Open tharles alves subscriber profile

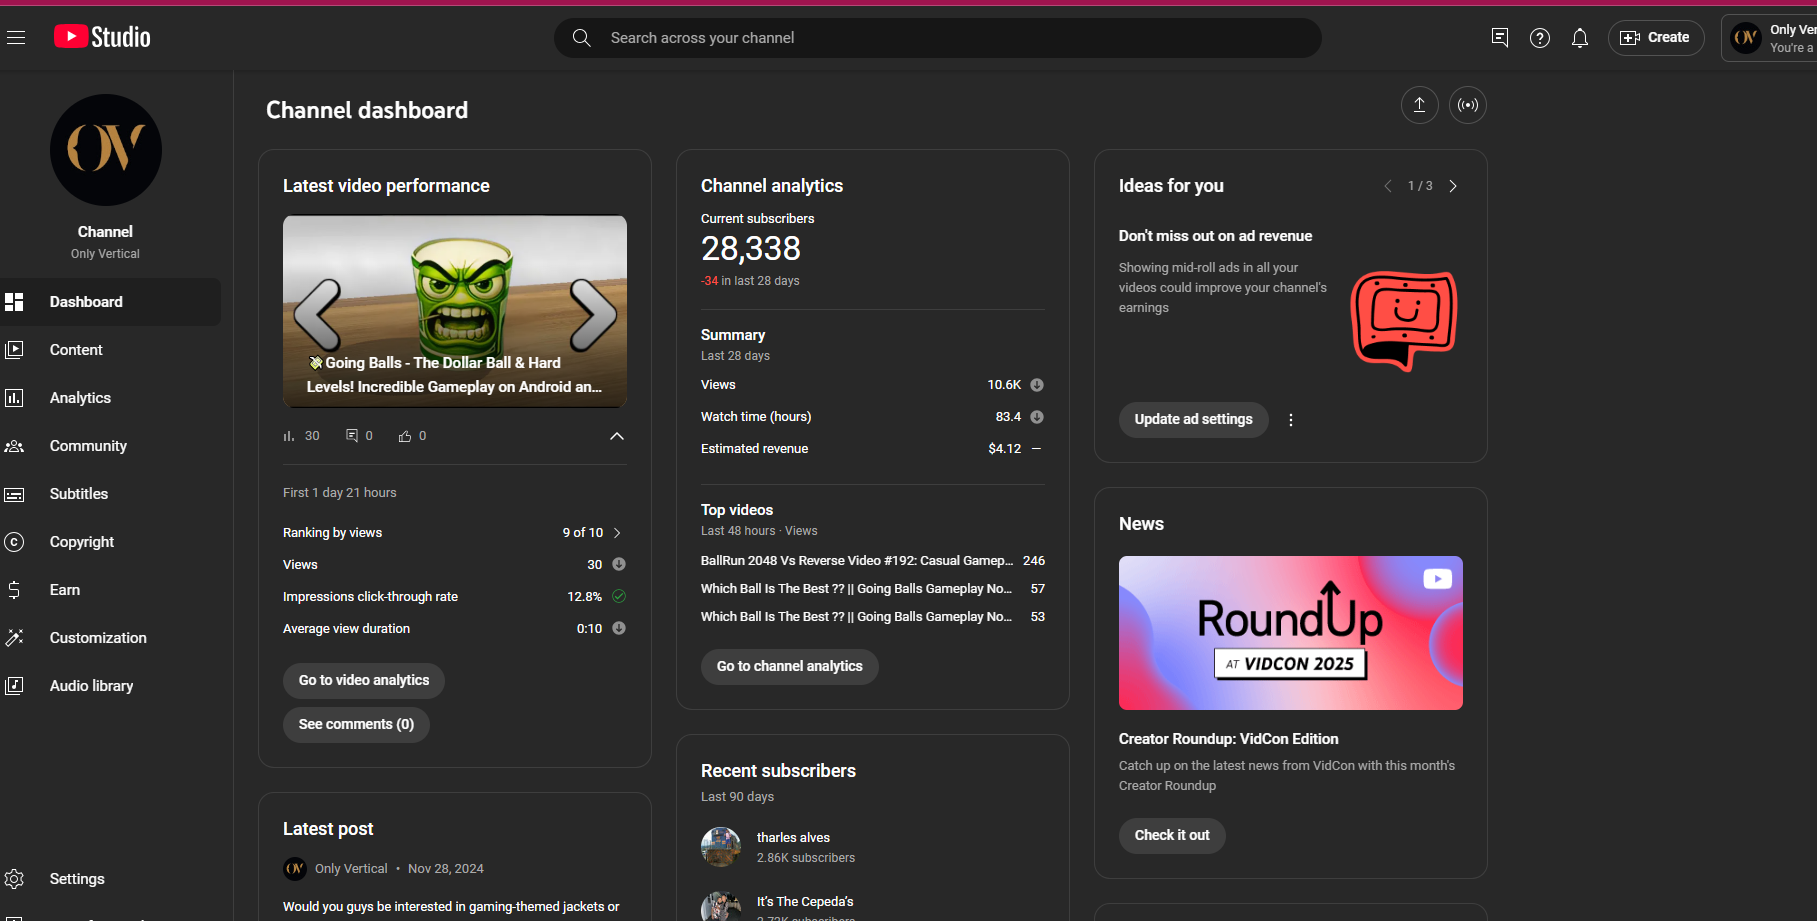tap(793, 838)
